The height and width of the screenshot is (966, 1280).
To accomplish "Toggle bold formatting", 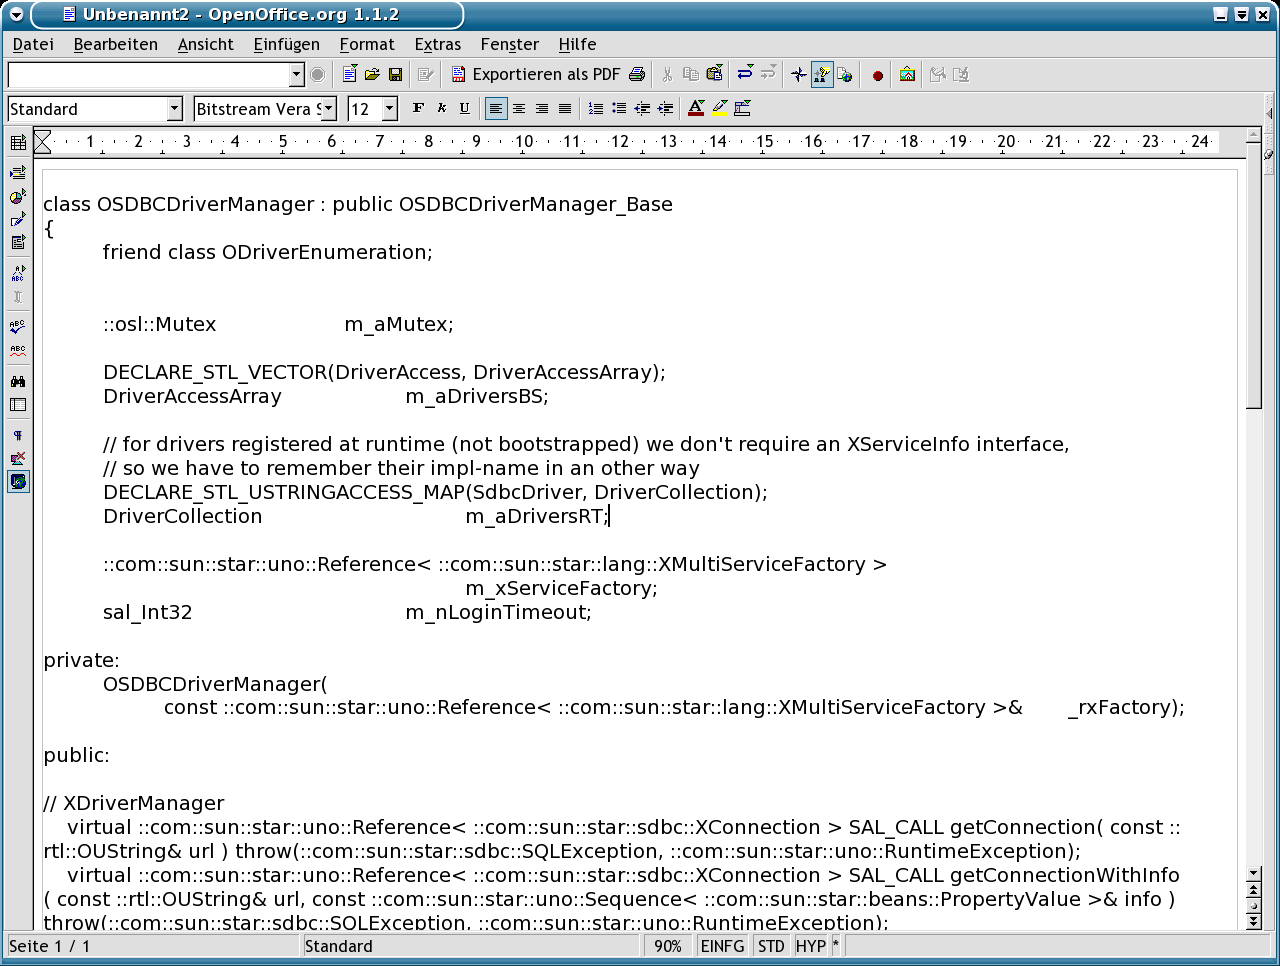I will coord(418,109).
